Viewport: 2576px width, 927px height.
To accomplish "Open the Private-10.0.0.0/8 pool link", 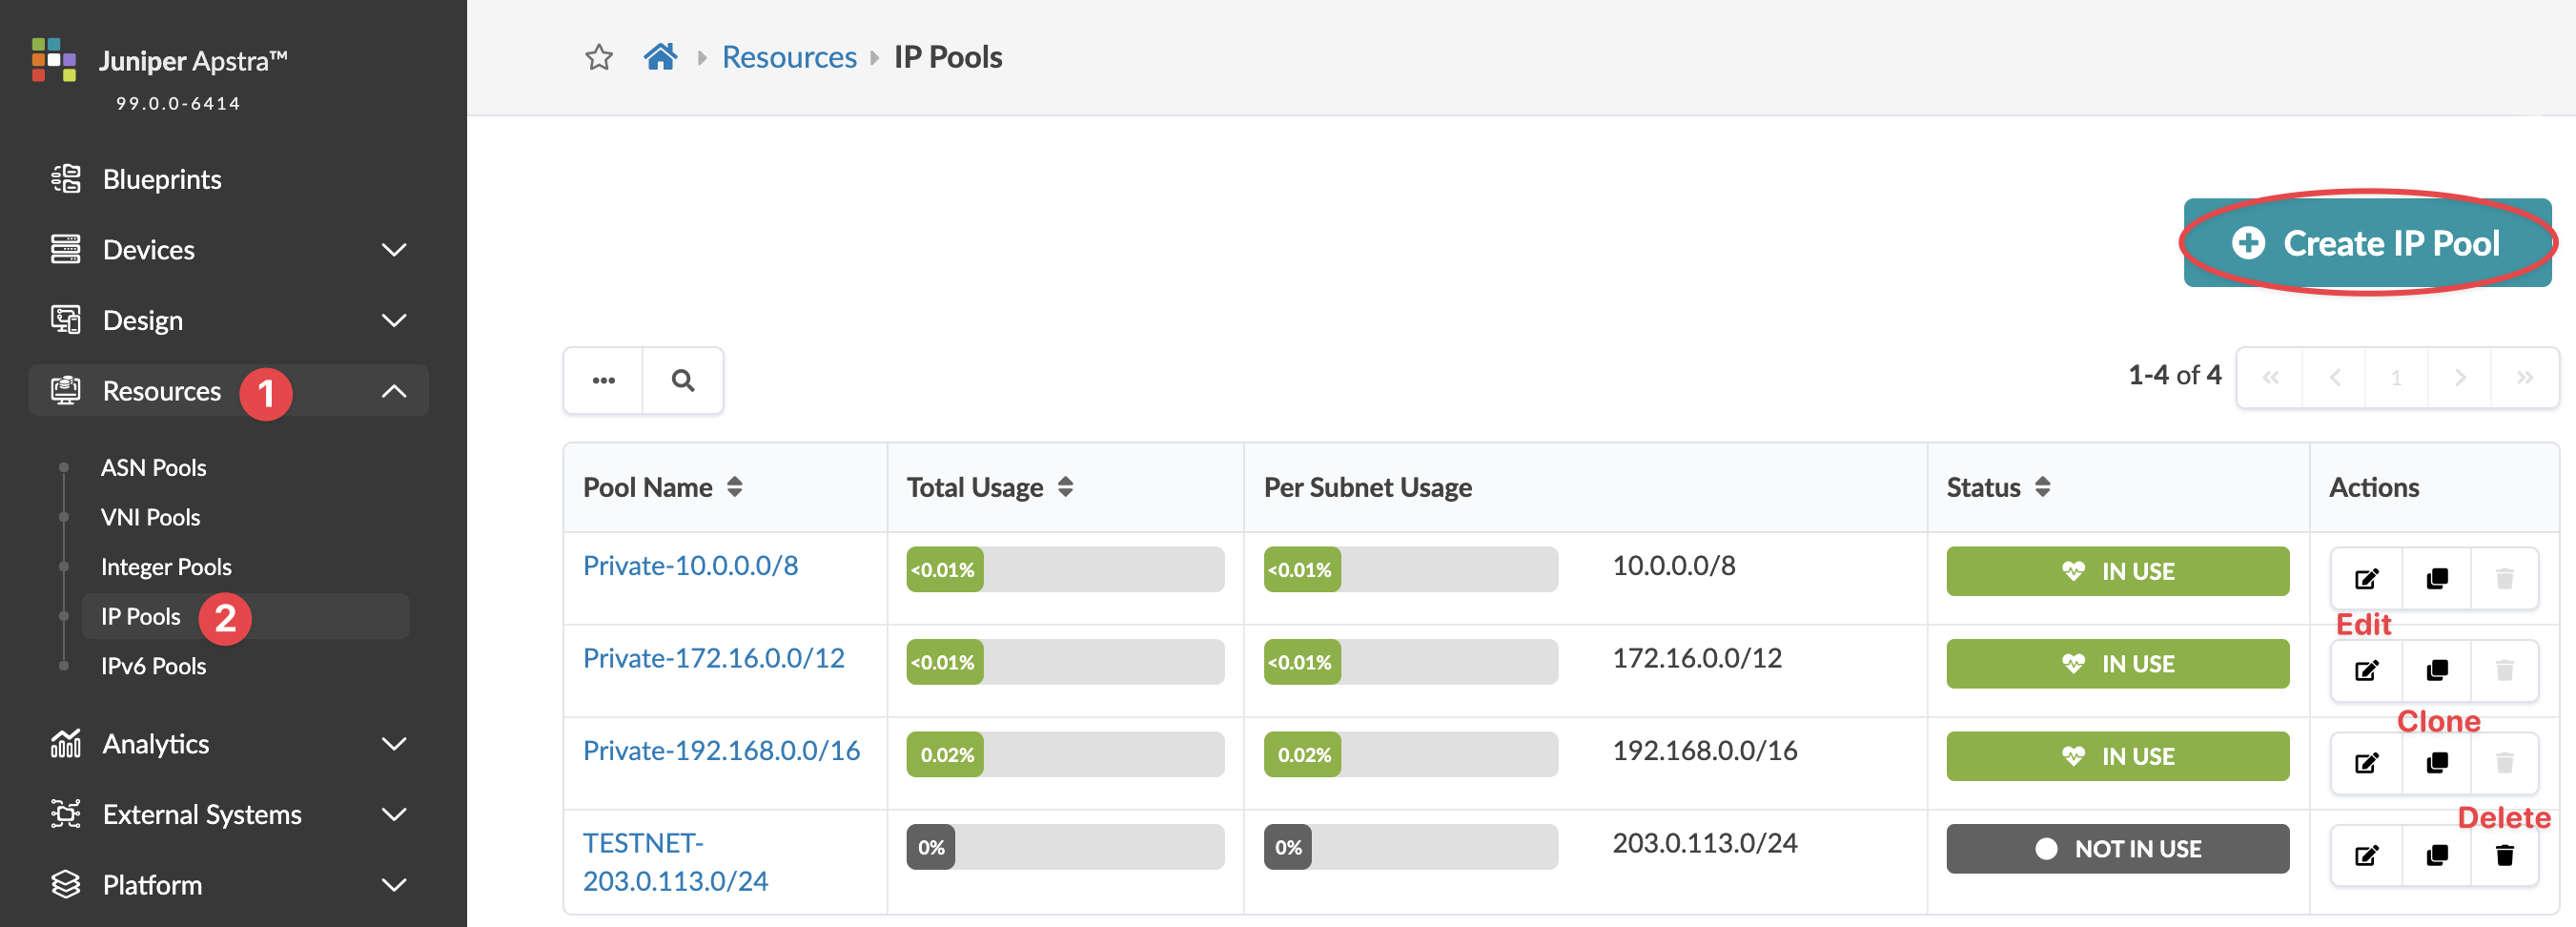I will click(690, 566).
